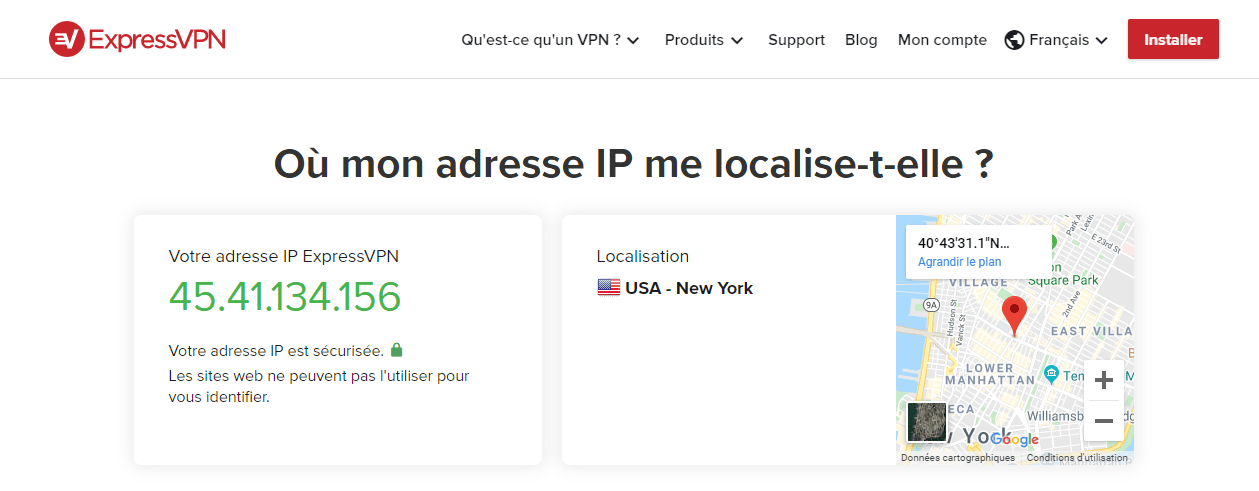The image size is (1259, 491).
Task: Click the green secured padlock icon
Action: [x=397, y=350]
